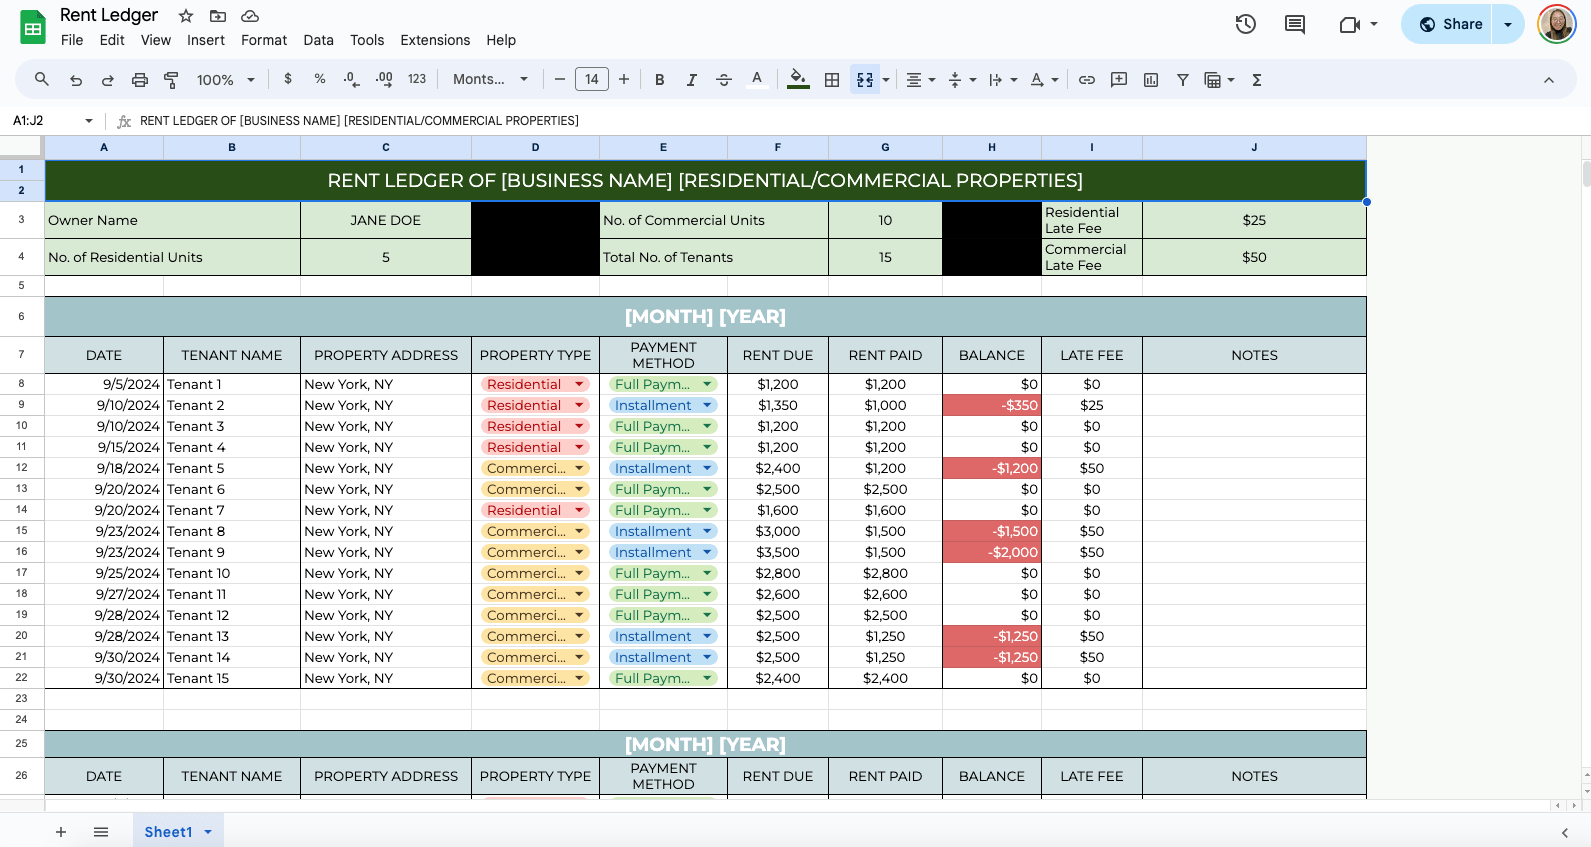Open the borders tool in toolbar
Viewport: 1591px width, 847px height.
(x=831, y=80)
